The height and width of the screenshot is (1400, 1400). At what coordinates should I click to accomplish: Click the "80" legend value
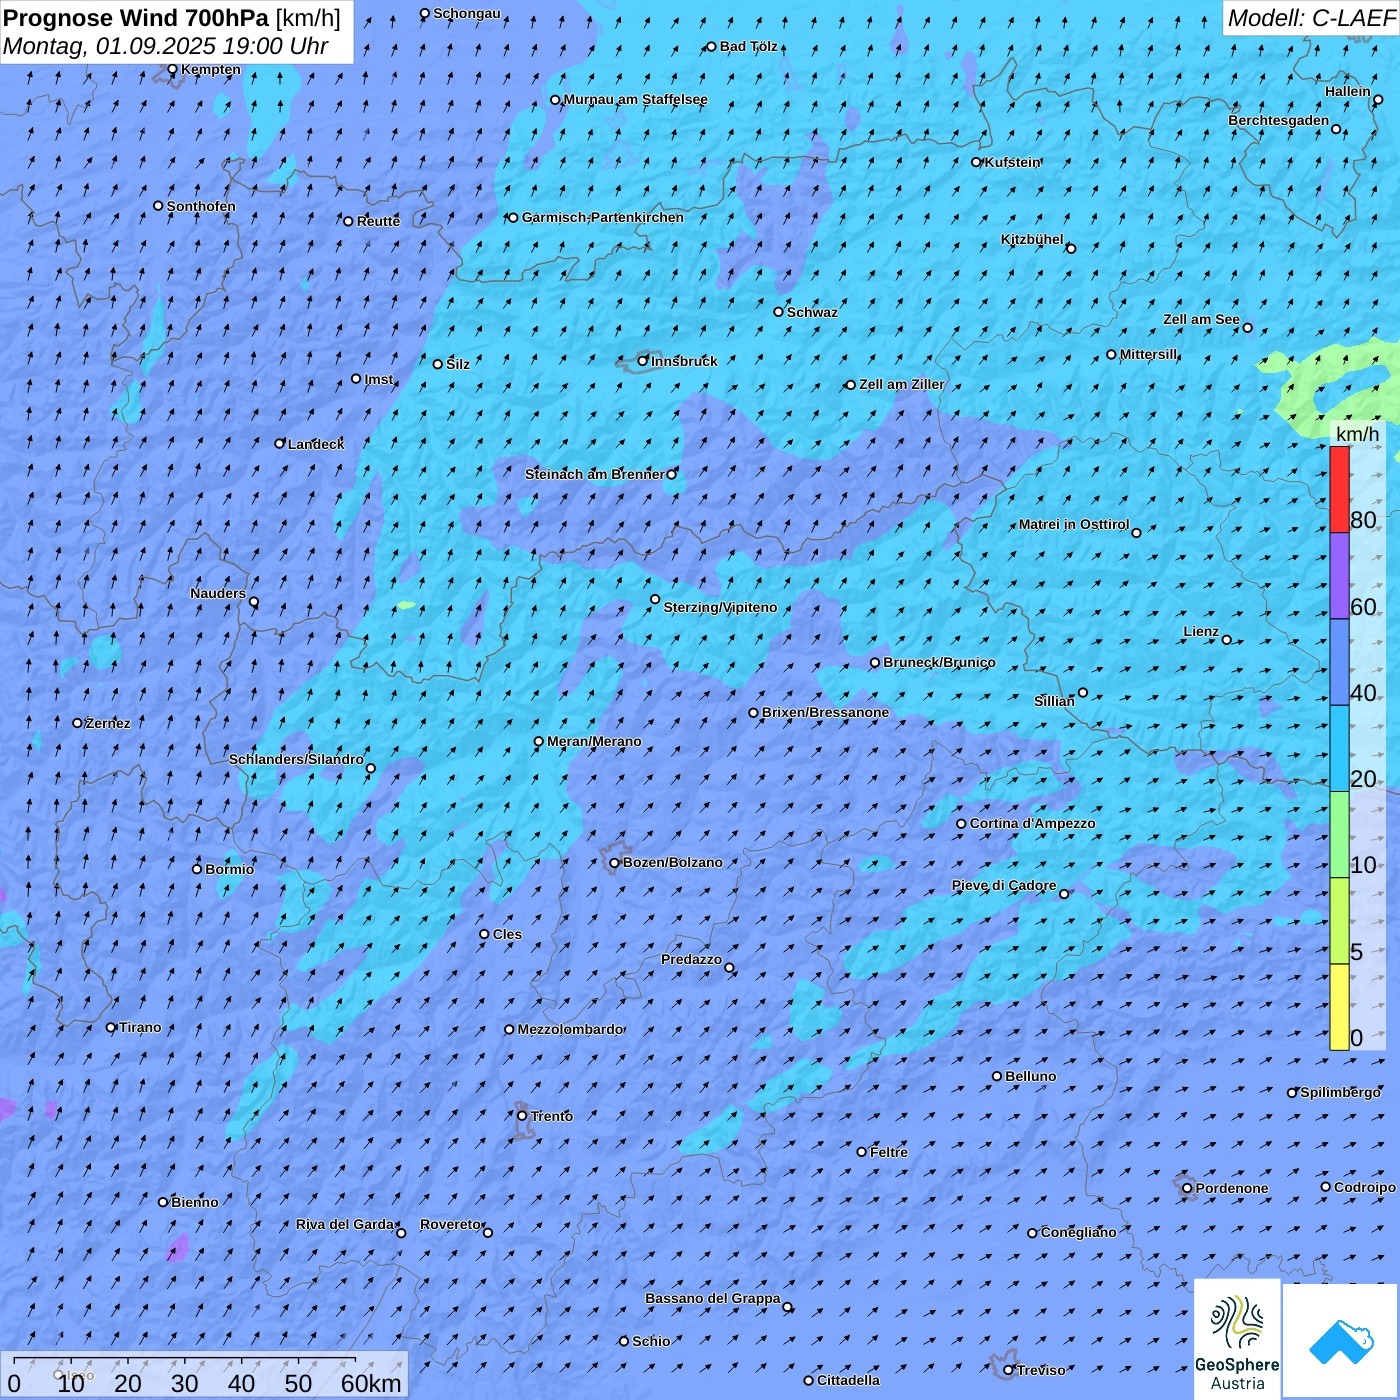tap(1363, 520)
